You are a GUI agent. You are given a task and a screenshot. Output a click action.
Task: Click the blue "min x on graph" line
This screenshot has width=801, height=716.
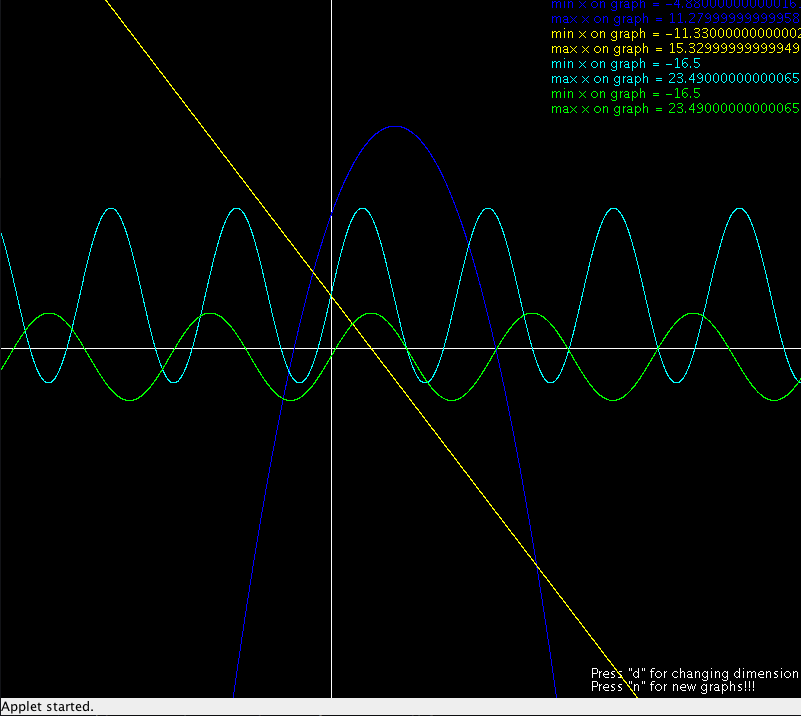[676, 5]
